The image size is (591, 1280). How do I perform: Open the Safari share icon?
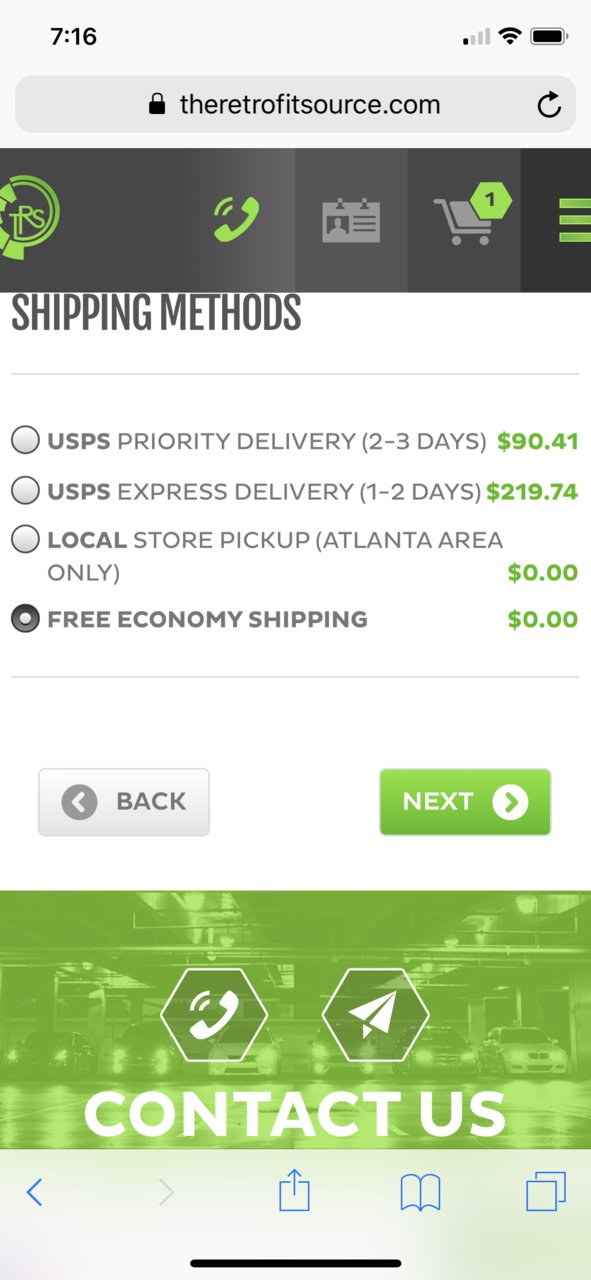294,1191
